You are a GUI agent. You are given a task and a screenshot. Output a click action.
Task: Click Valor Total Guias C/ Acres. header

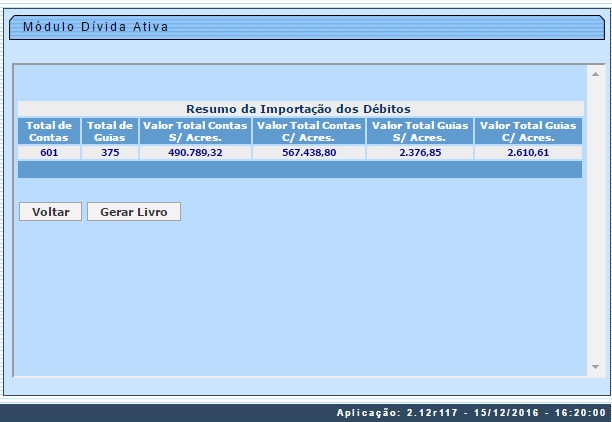coord(528,131)
